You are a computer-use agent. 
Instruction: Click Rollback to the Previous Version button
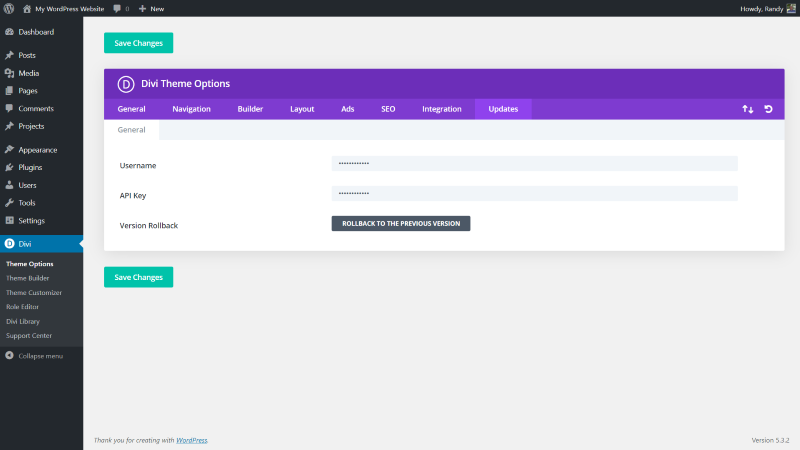pyautogui.click(x=401, y=223)
